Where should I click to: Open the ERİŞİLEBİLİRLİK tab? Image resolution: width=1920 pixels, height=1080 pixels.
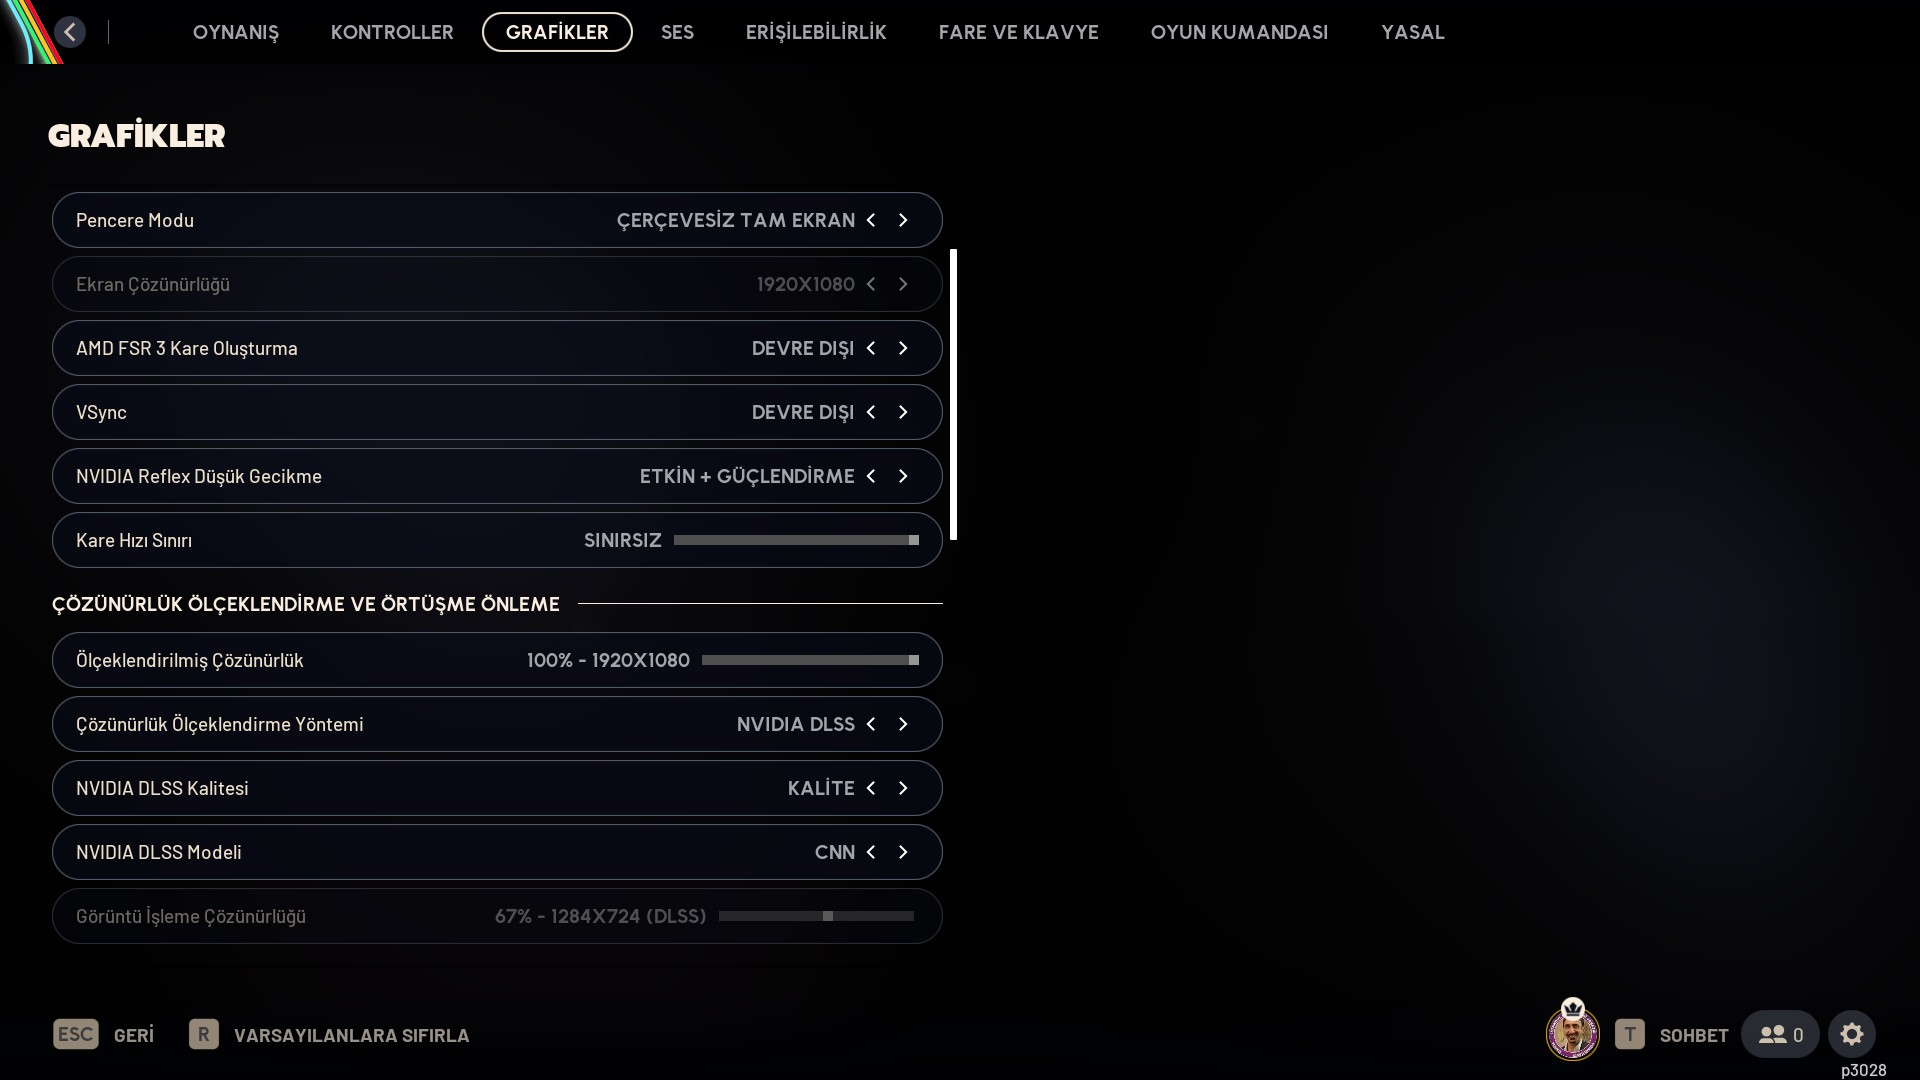tap(816, 32)
